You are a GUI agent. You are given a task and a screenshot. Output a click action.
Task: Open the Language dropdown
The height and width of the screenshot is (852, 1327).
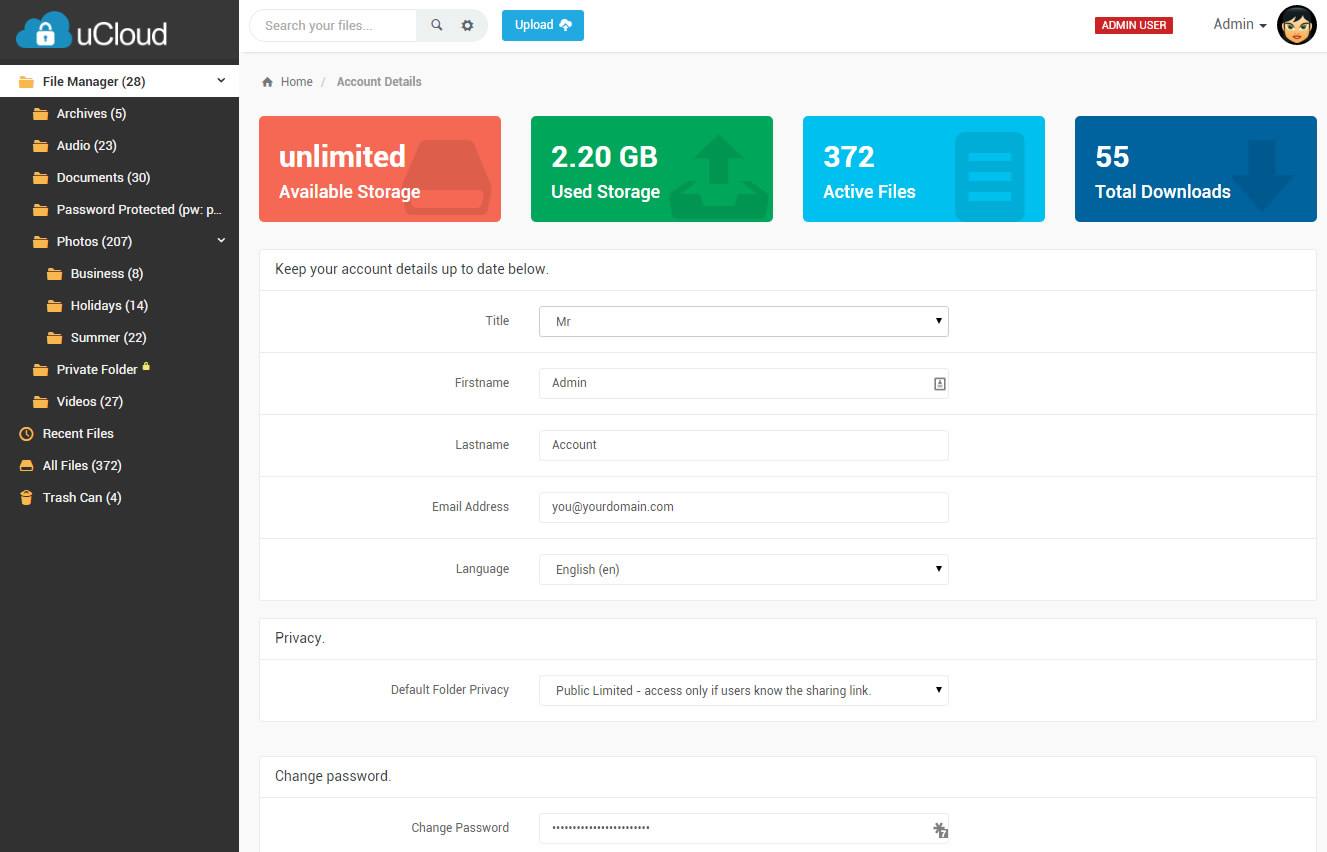click(743, 569)
